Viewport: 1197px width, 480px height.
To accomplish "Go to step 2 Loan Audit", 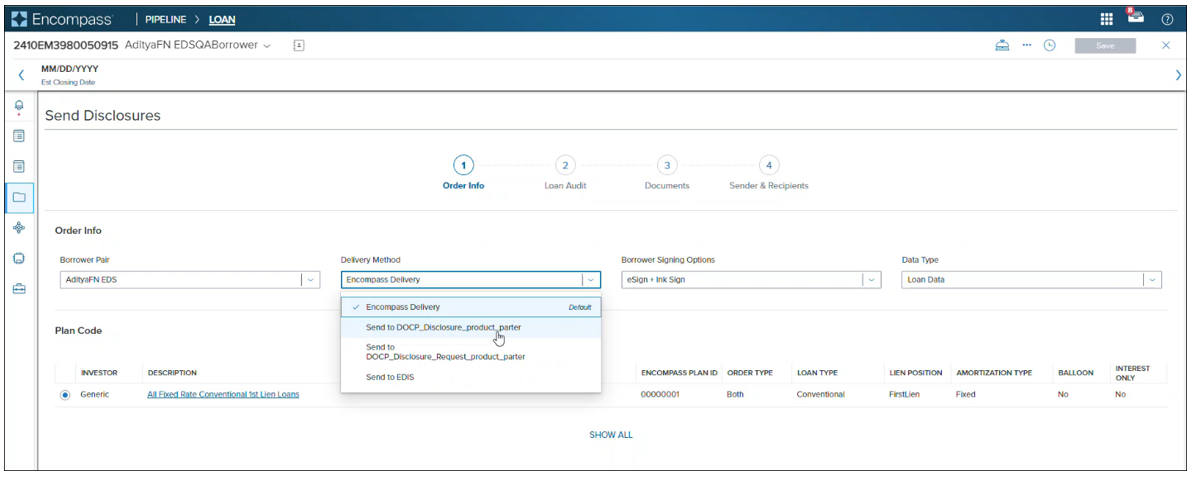I will pos(565,166).
